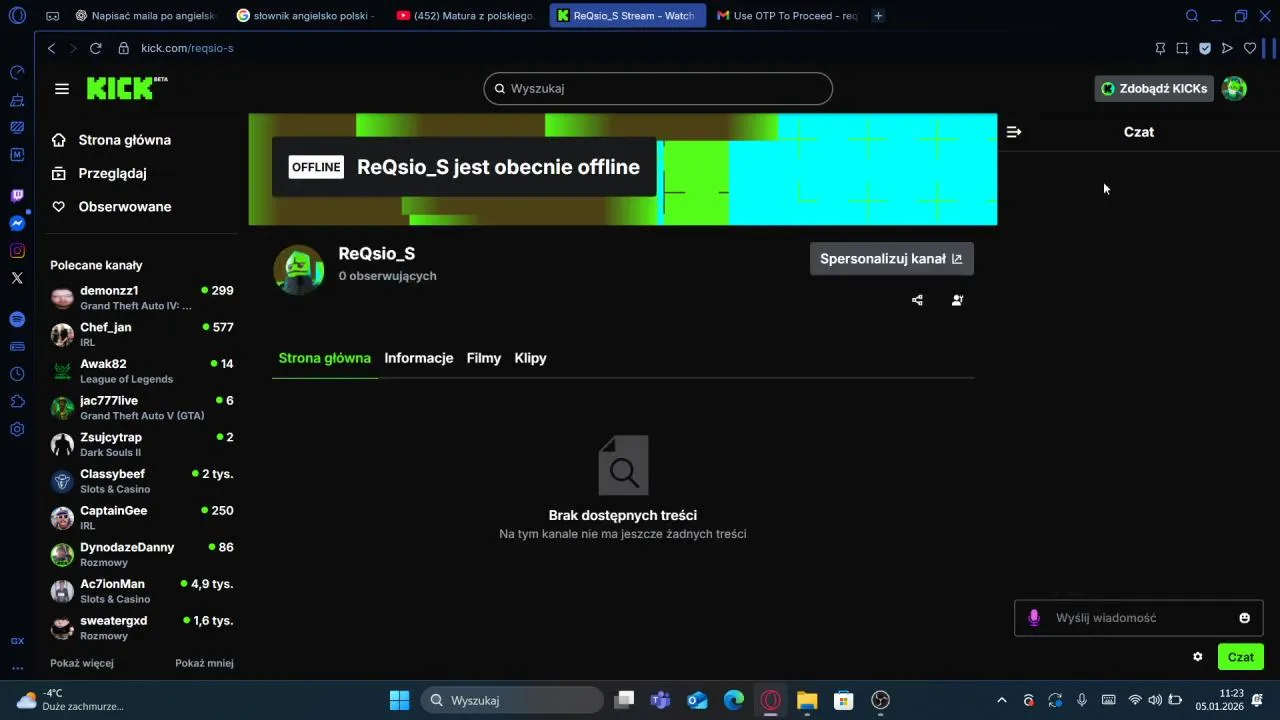
Task: Take a snapshot with the toolbar icon
Action: pos(1182,48)
